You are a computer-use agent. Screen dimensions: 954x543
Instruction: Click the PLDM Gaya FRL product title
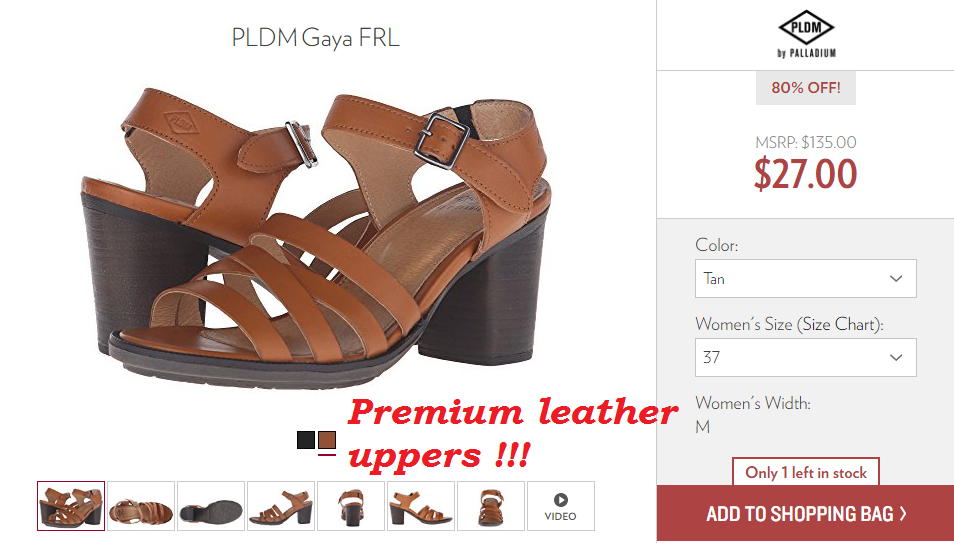coord(315,38)
